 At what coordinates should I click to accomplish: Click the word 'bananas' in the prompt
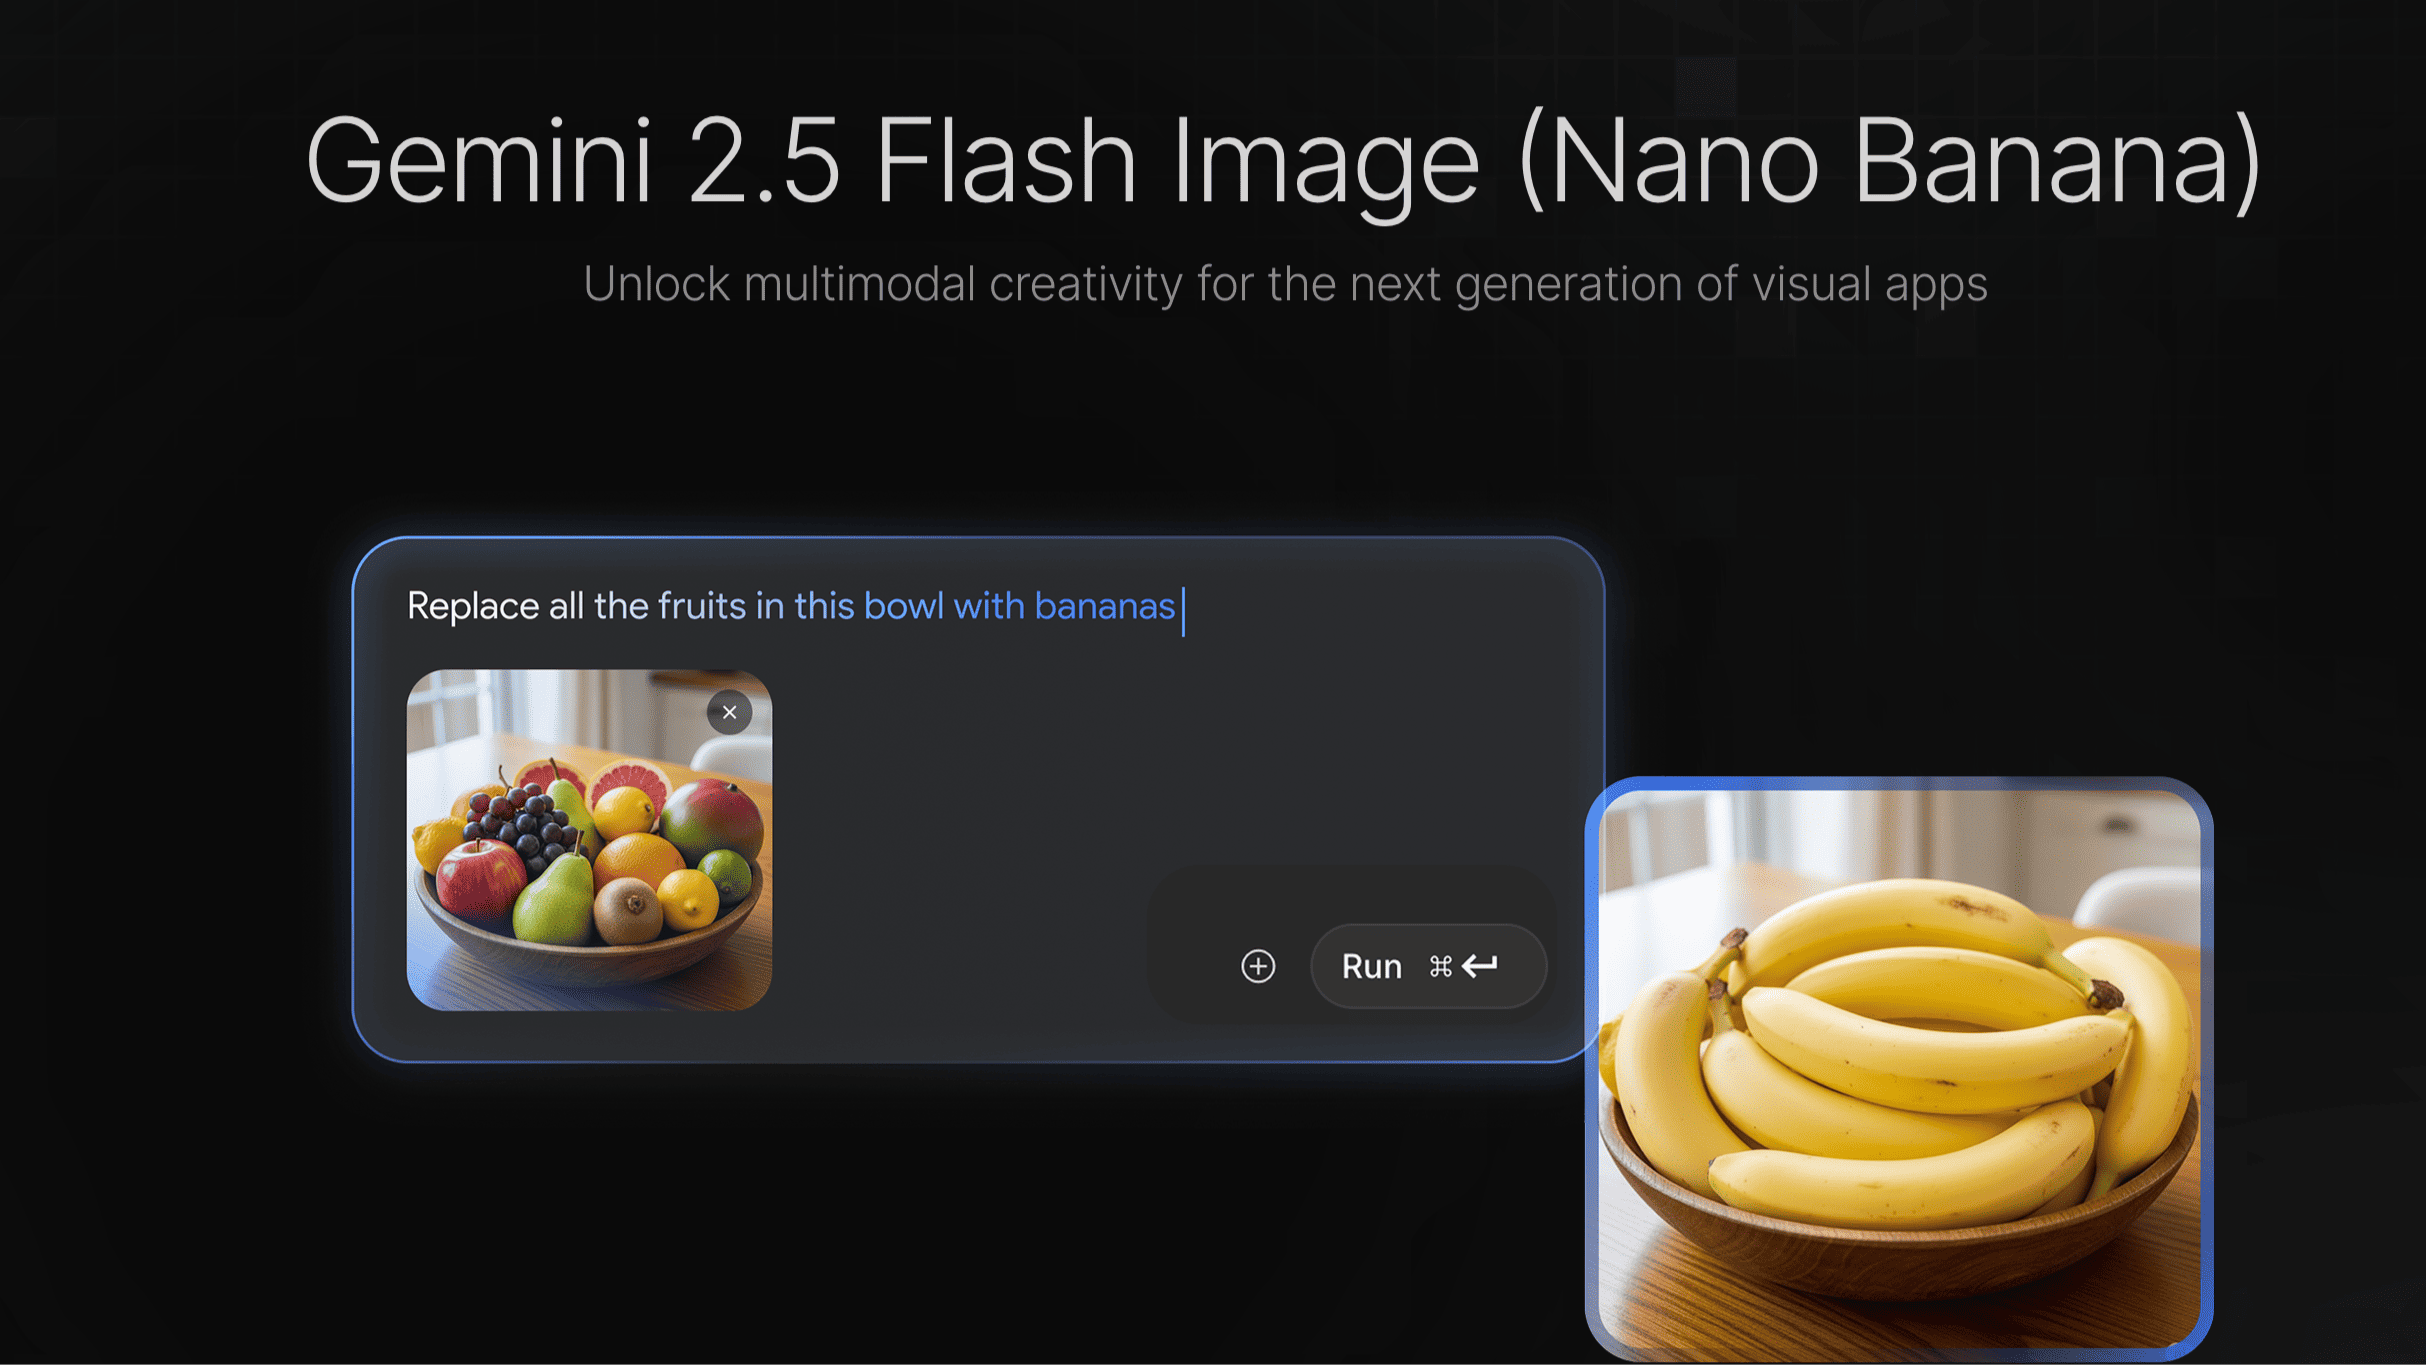click(x=1104, y=606)
